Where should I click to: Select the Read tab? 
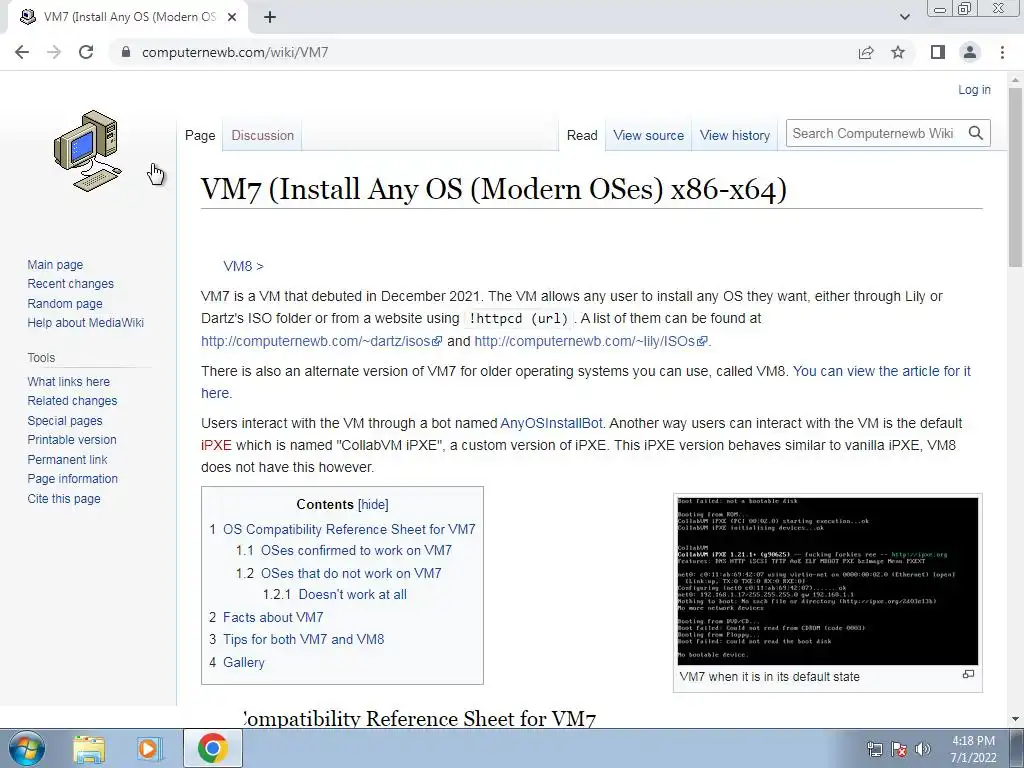coord(582,135)
